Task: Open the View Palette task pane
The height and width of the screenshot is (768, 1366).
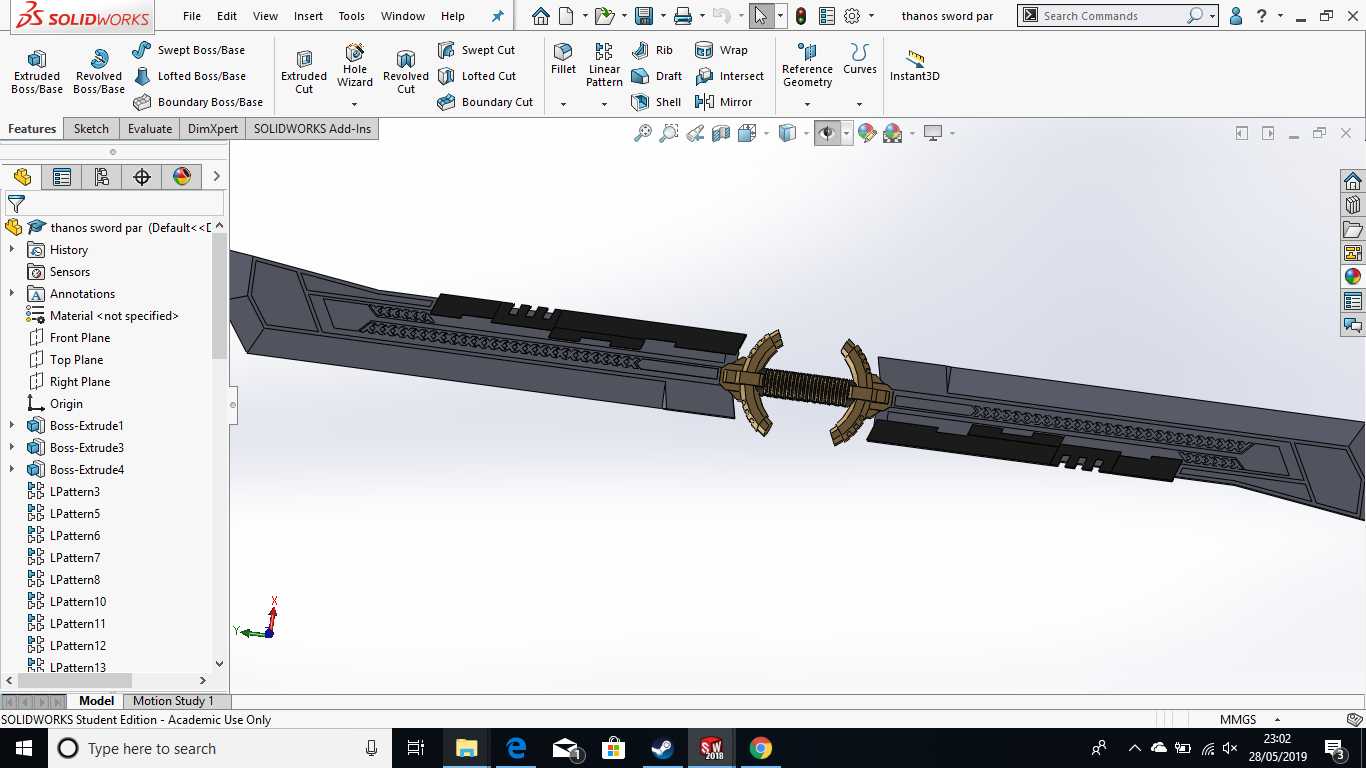Action: tap(1353, 253)
